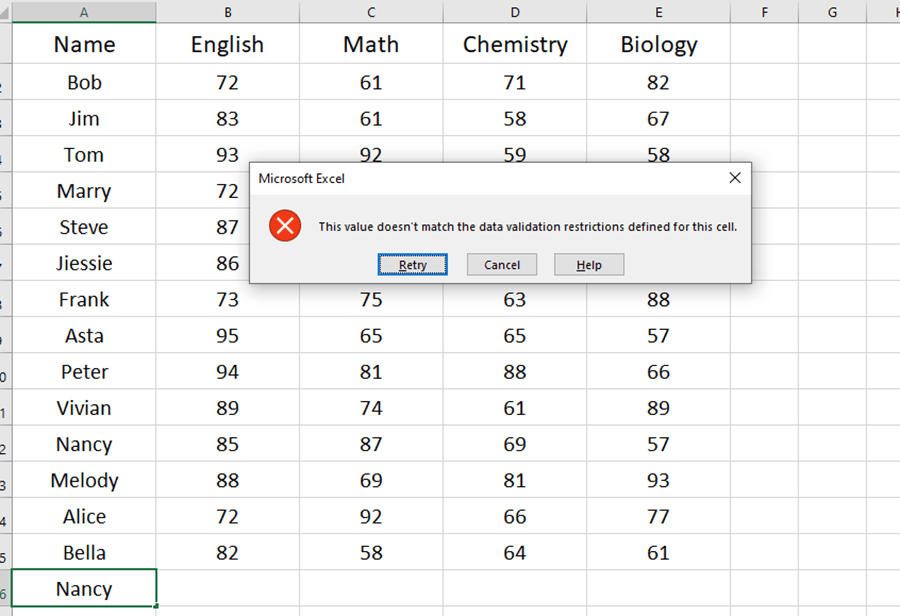
Task: Select the Chemistry header cell
Action: point(515,44)
